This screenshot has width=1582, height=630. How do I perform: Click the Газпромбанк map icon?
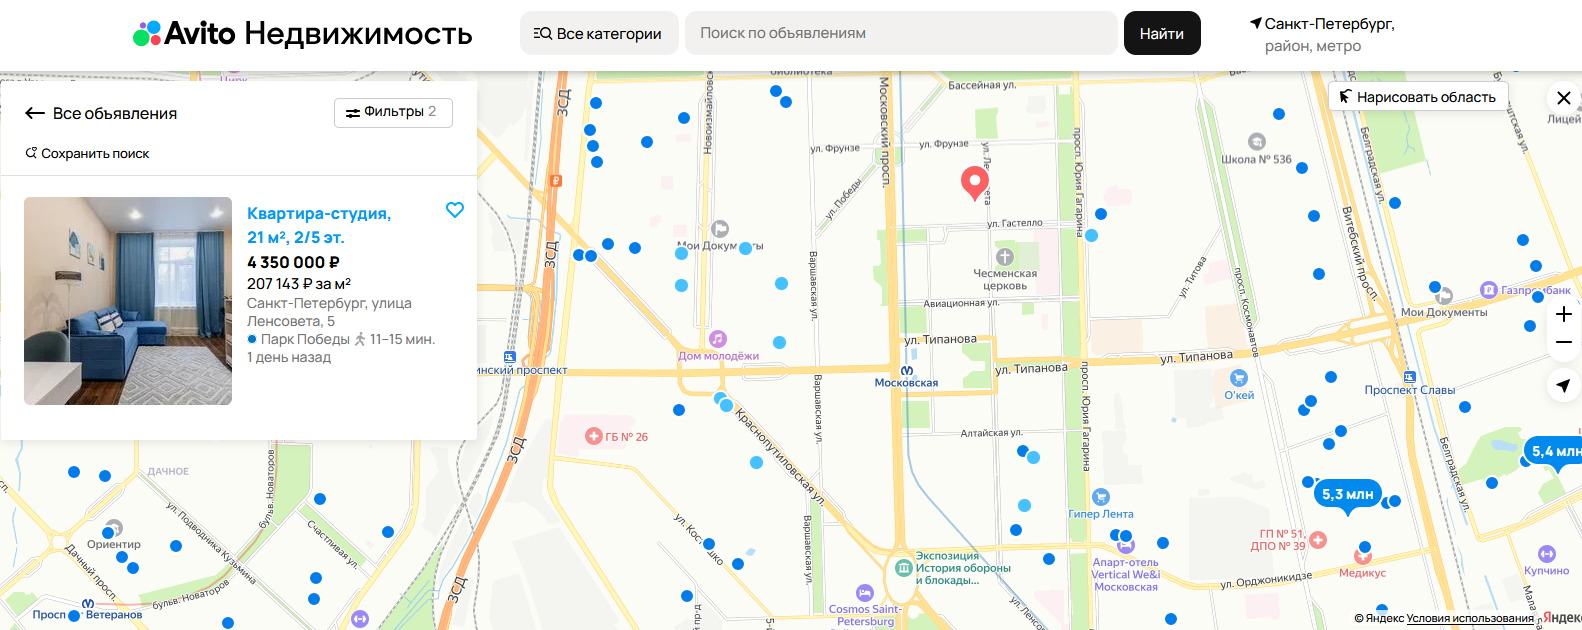[1489, 290]
